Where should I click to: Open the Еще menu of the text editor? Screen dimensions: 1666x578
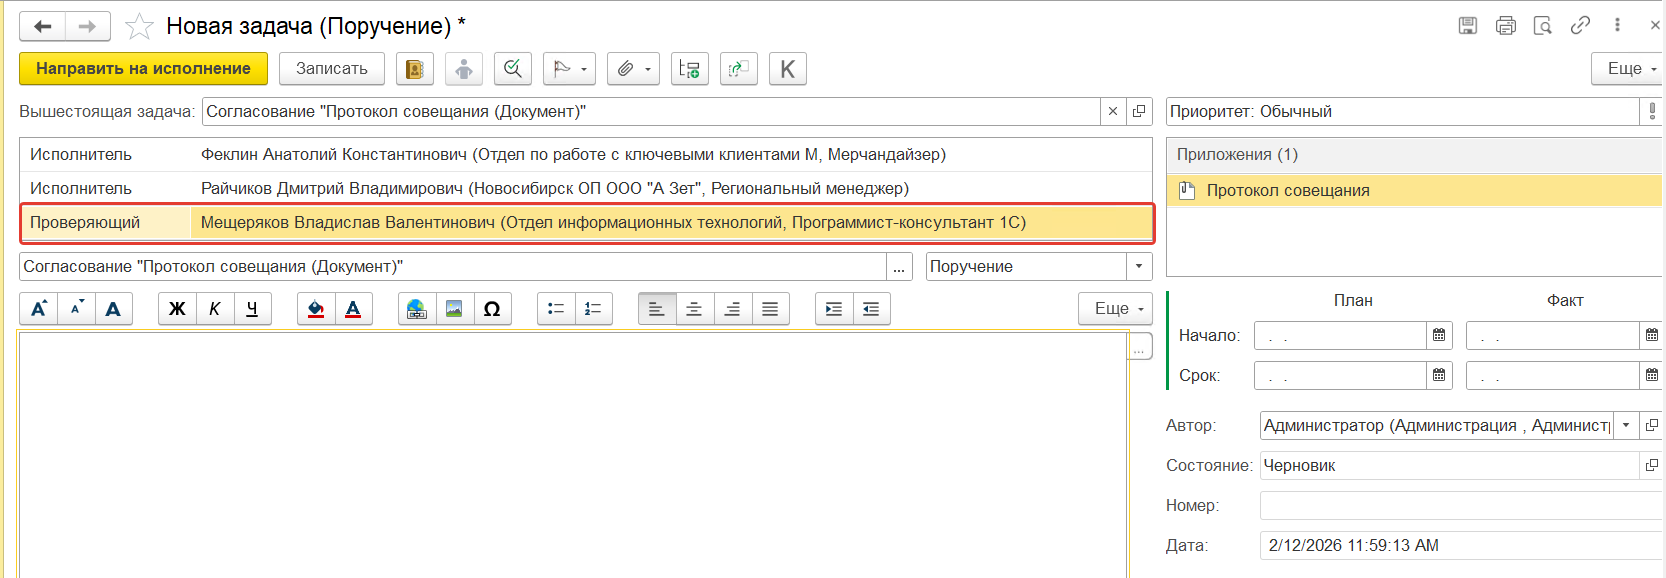1115,309
